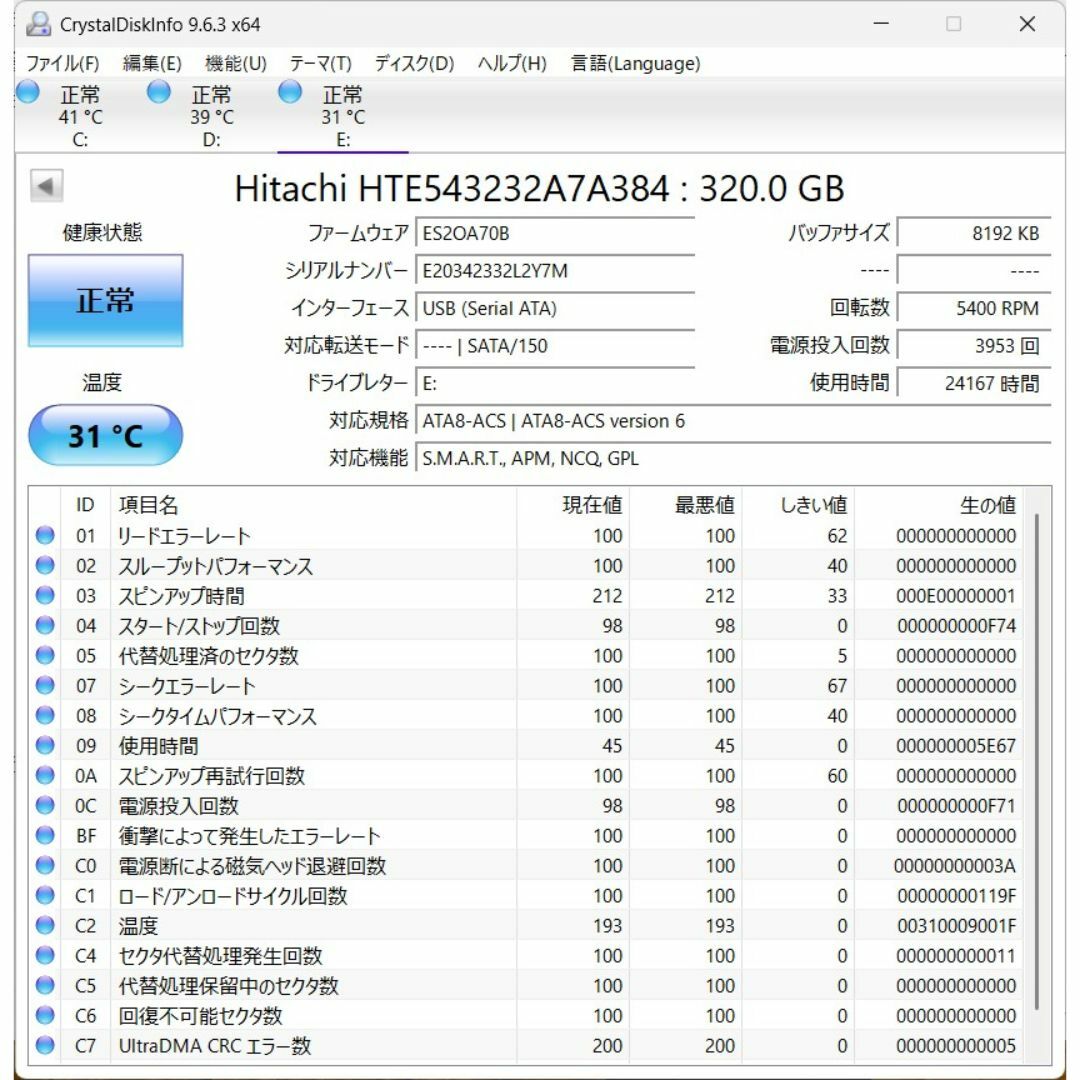Click status orb of attribute 01 リードエラーレート
Viewport: 1080px width, 1080px height.
tap(45, 535)
